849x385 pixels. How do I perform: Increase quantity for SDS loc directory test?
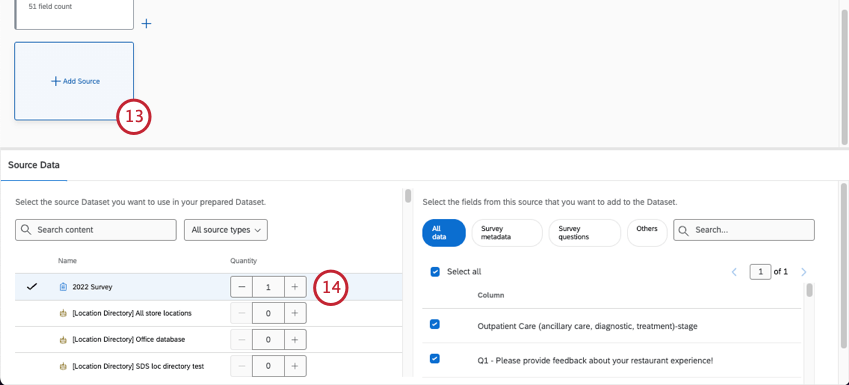295,366
